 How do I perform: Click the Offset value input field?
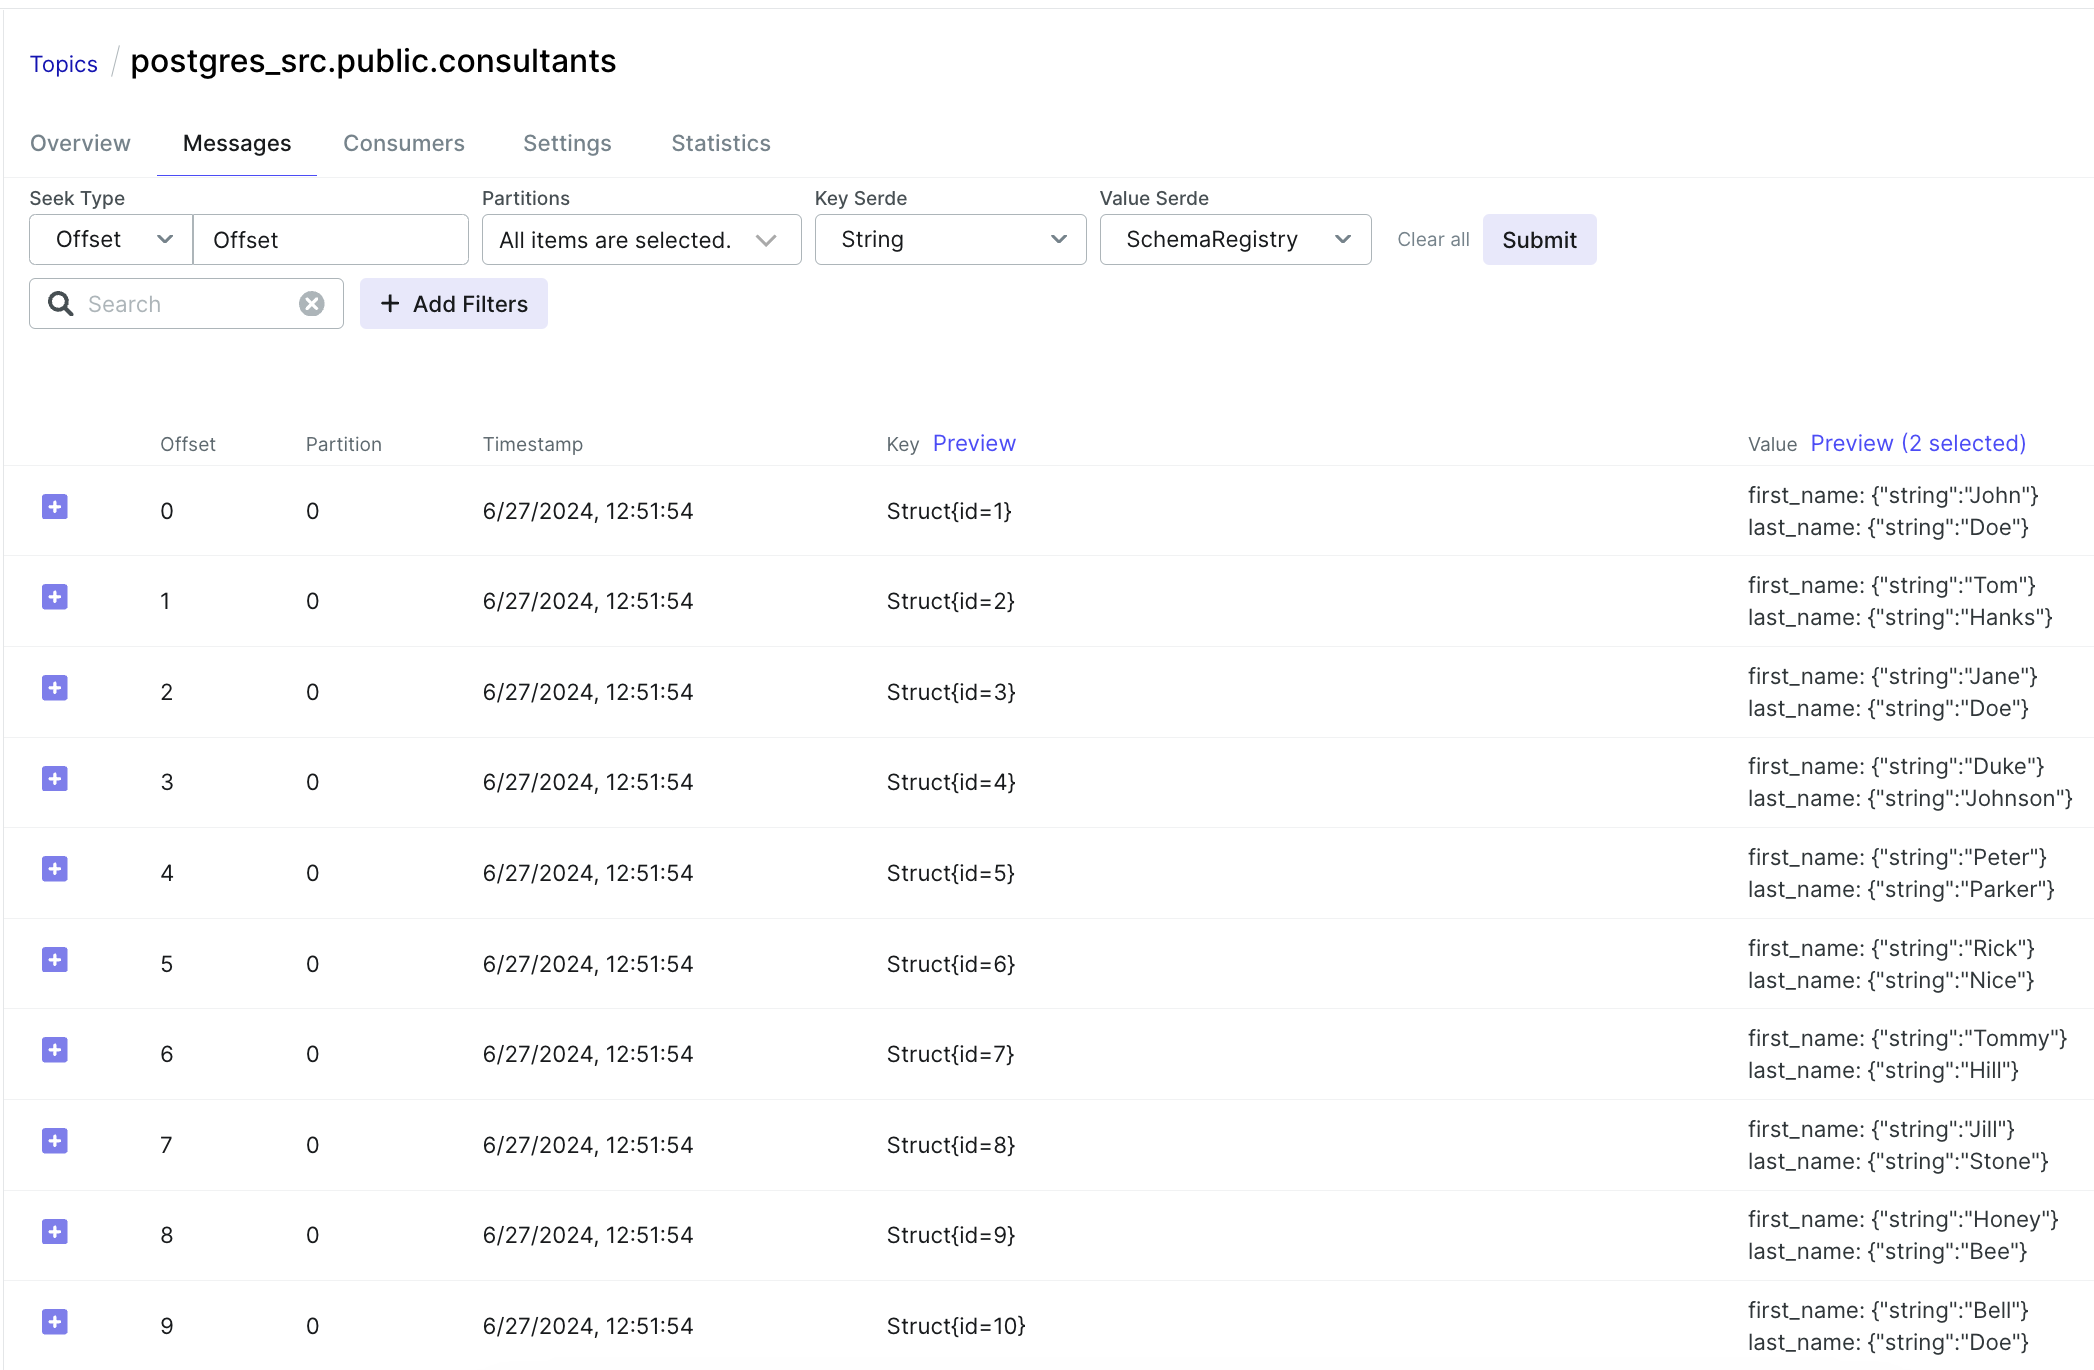[x=330, y=240]
